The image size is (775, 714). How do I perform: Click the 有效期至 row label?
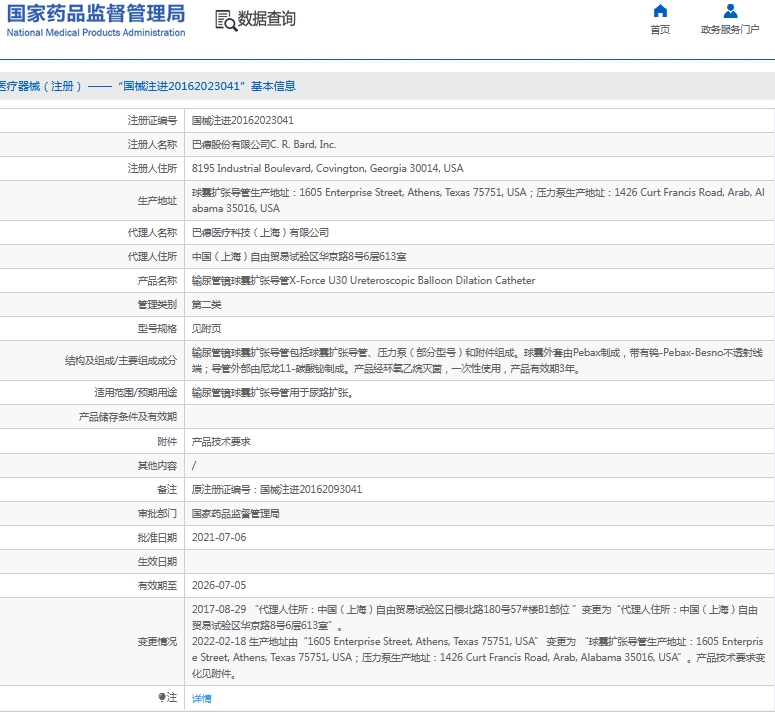pos(157,586)
